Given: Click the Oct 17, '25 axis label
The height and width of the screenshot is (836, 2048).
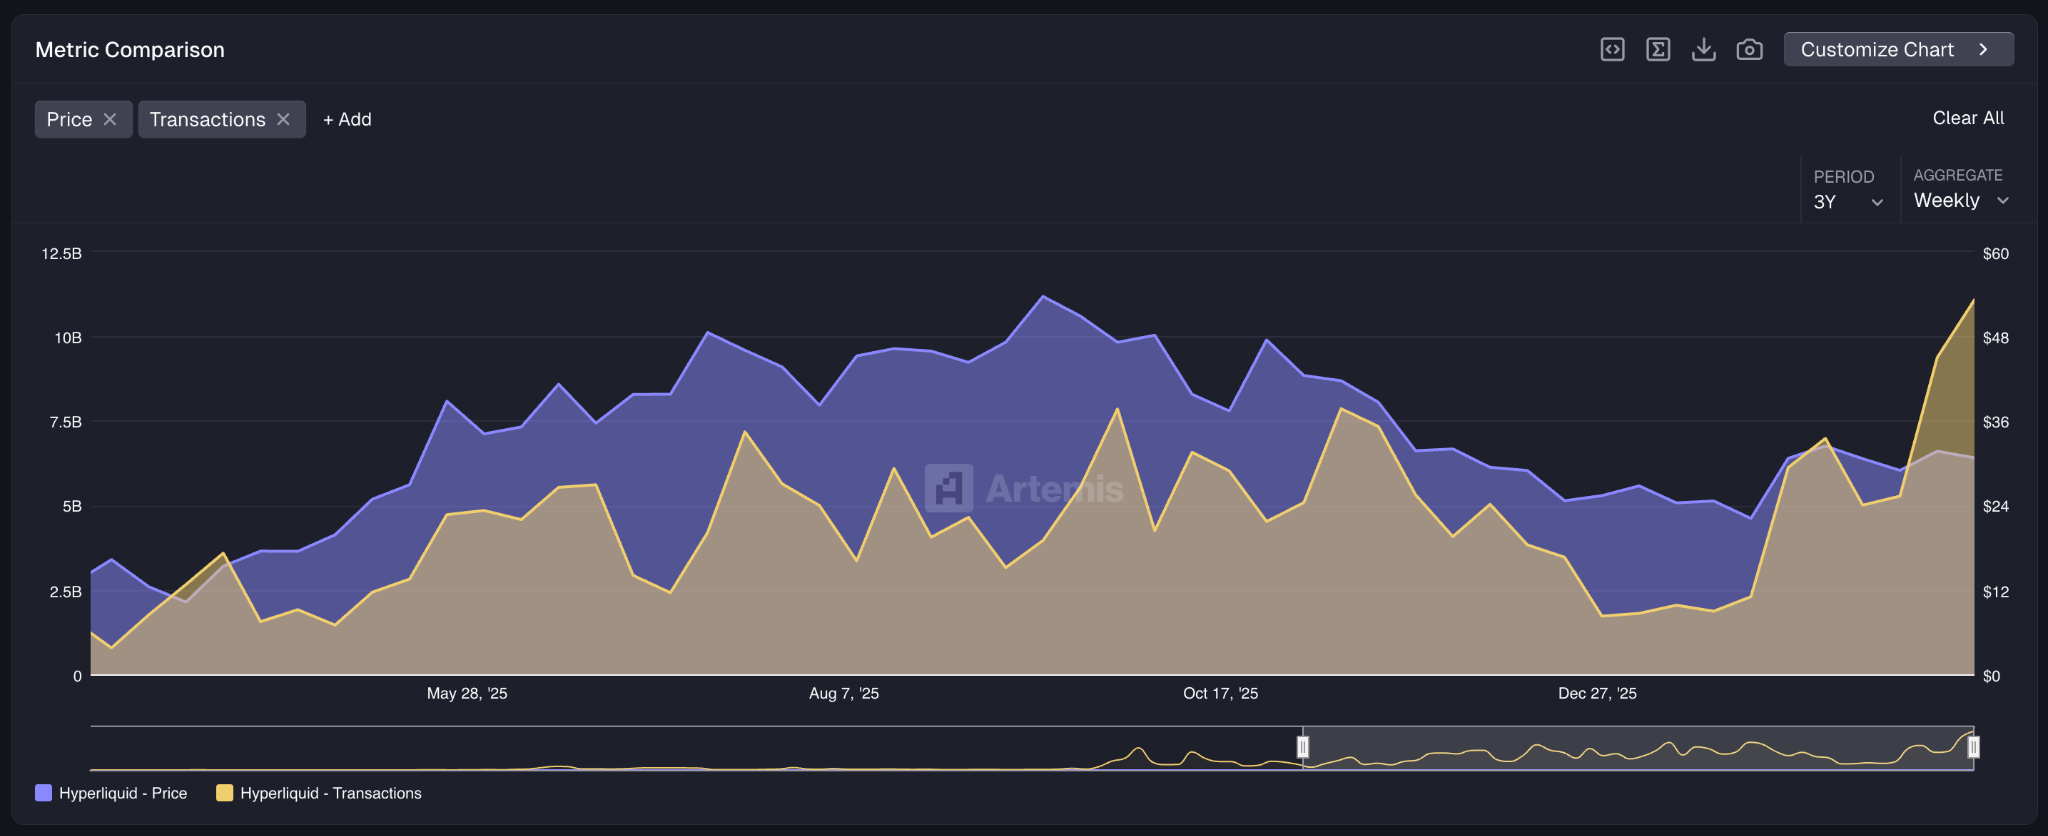Looking at the screenshot, I should [1220, 693].
